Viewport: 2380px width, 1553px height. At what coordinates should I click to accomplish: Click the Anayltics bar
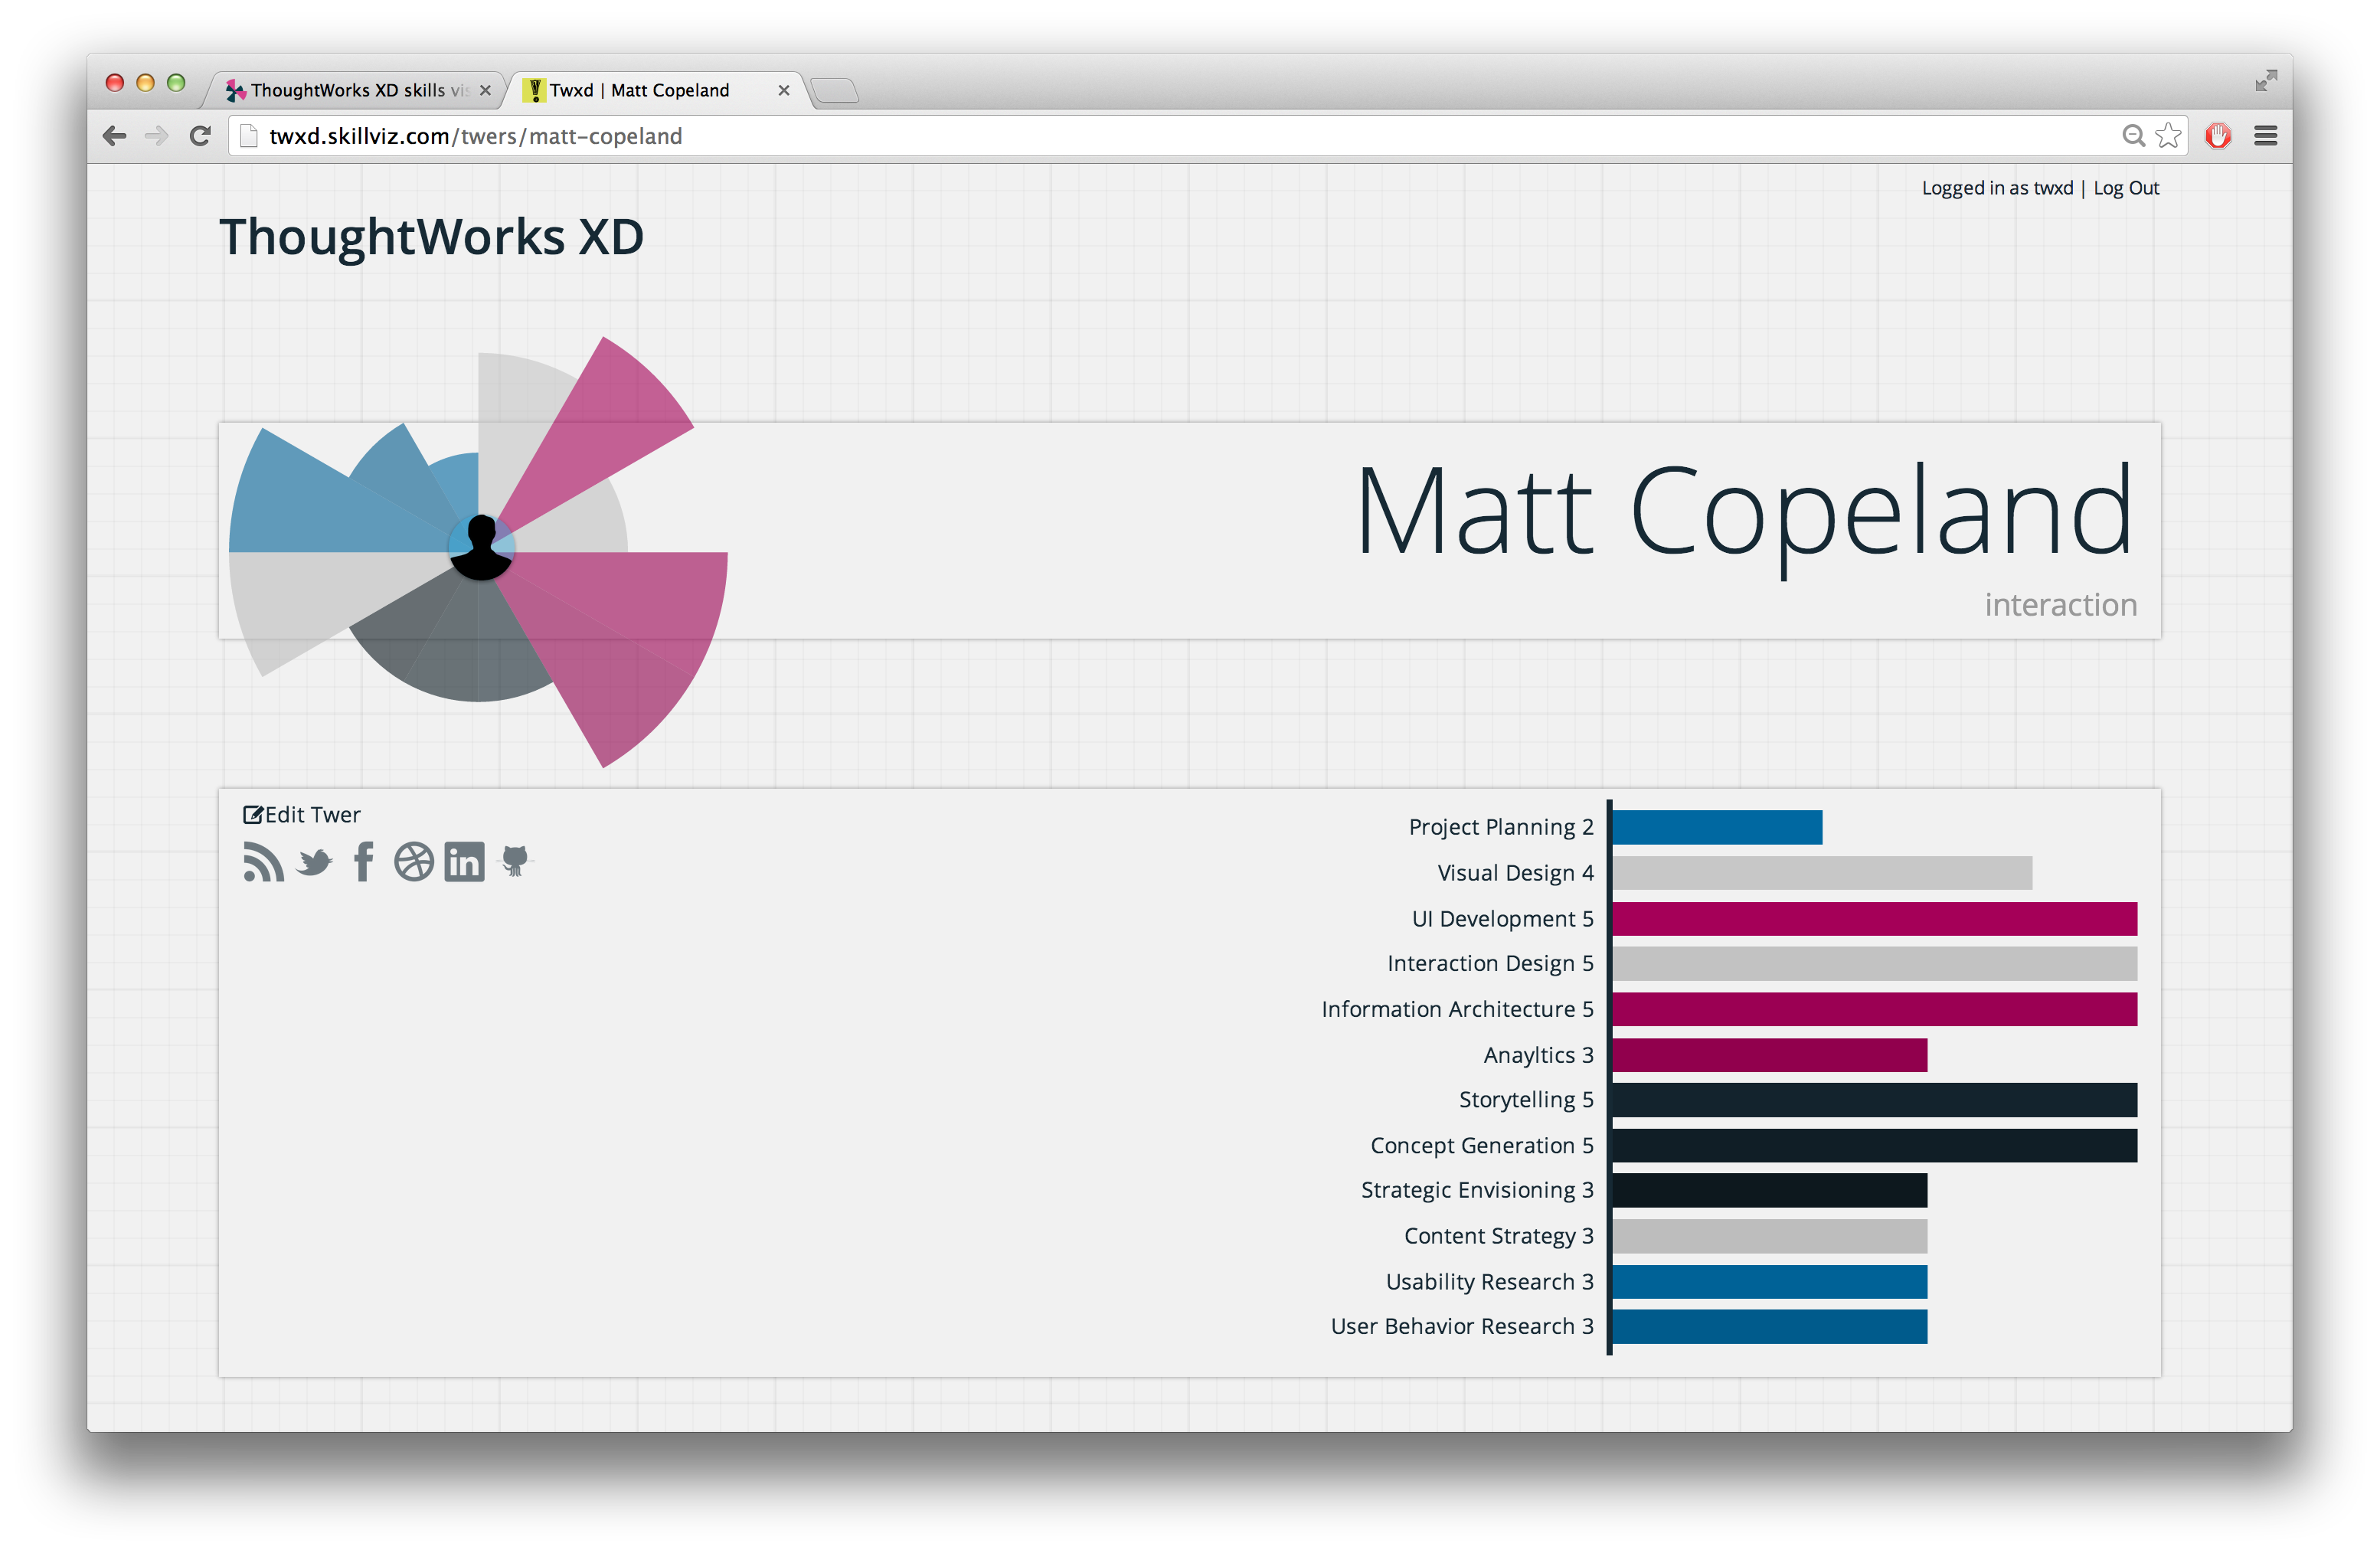pyautogui.click(x=1769, y=1055)
